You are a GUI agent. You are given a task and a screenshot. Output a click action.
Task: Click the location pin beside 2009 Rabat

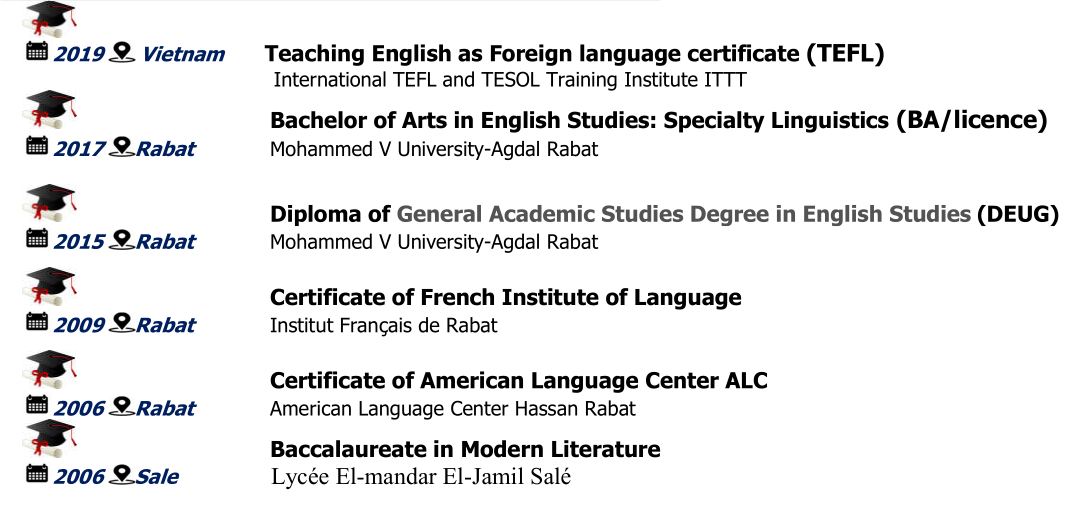pos(122,323)
